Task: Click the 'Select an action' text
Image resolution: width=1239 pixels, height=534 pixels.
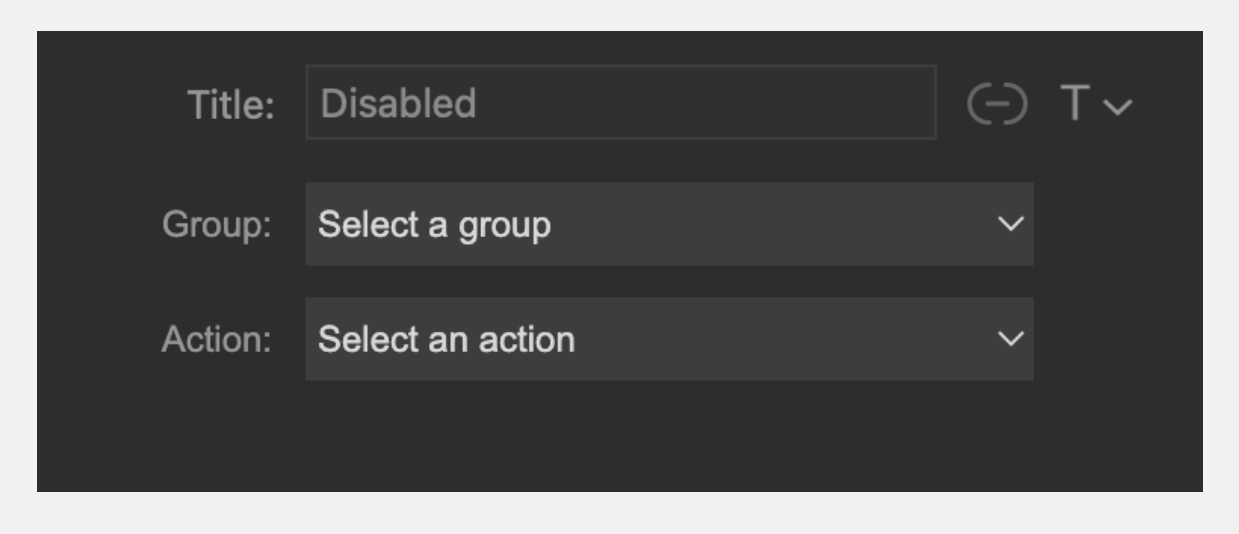Action: coord(446,340)
